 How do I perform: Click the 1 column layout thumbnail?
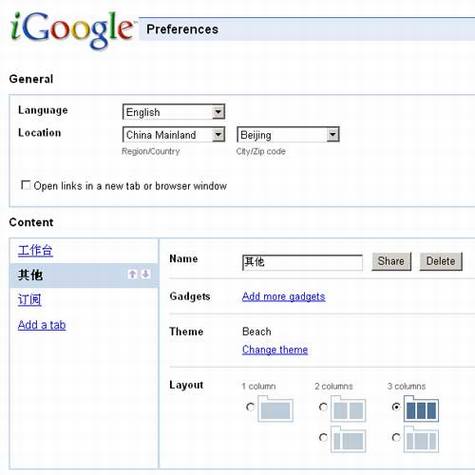(275, 409)
